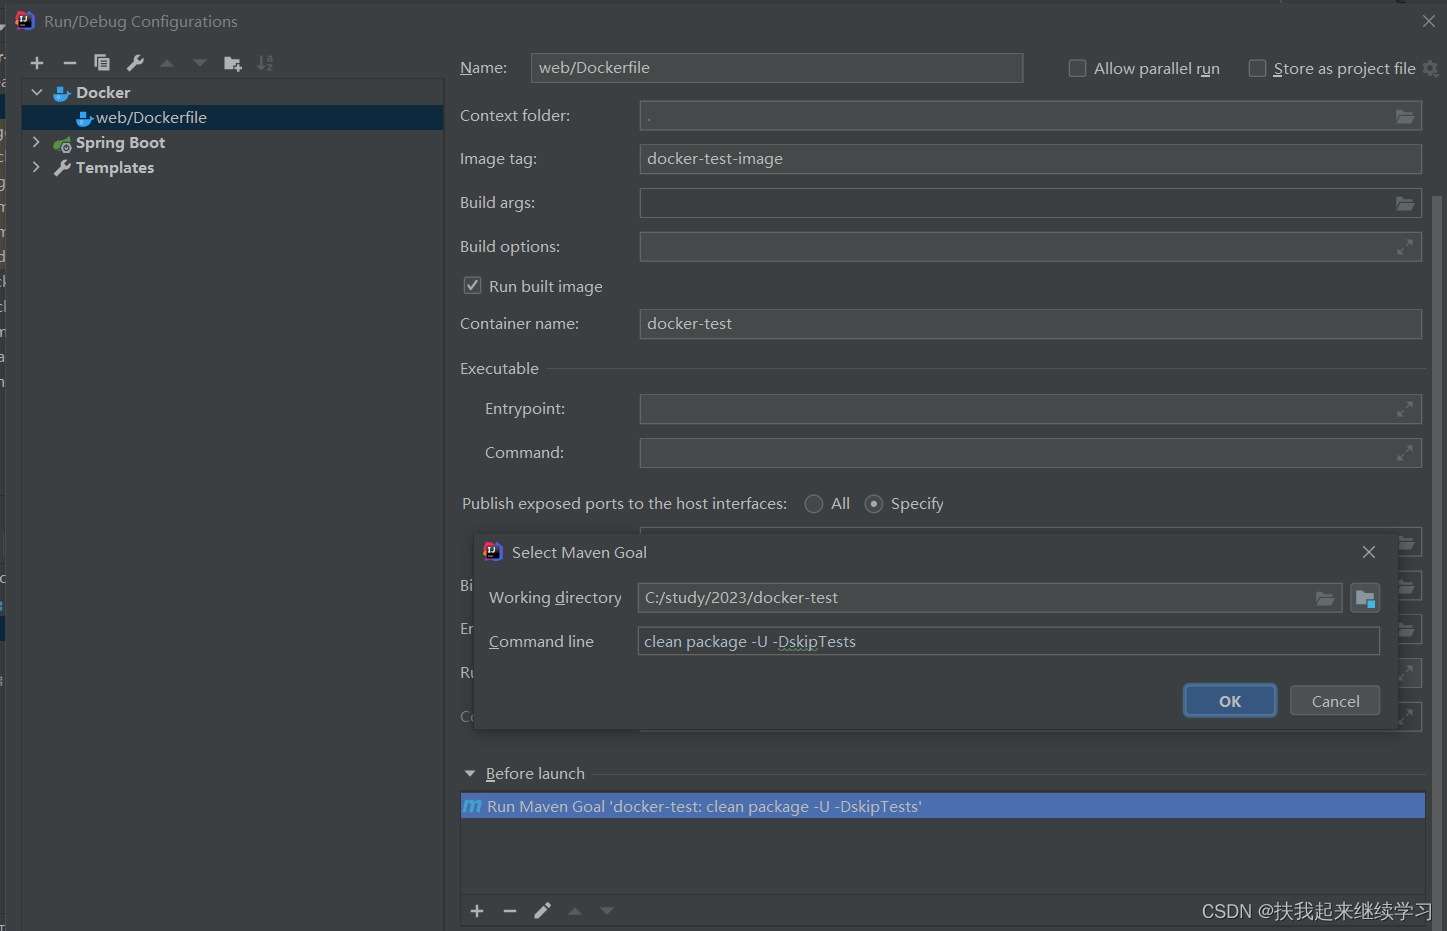This screenshot has height=931, width=1447.
Task: Focus the Command line field
Action: click(x=1009, y=641)
